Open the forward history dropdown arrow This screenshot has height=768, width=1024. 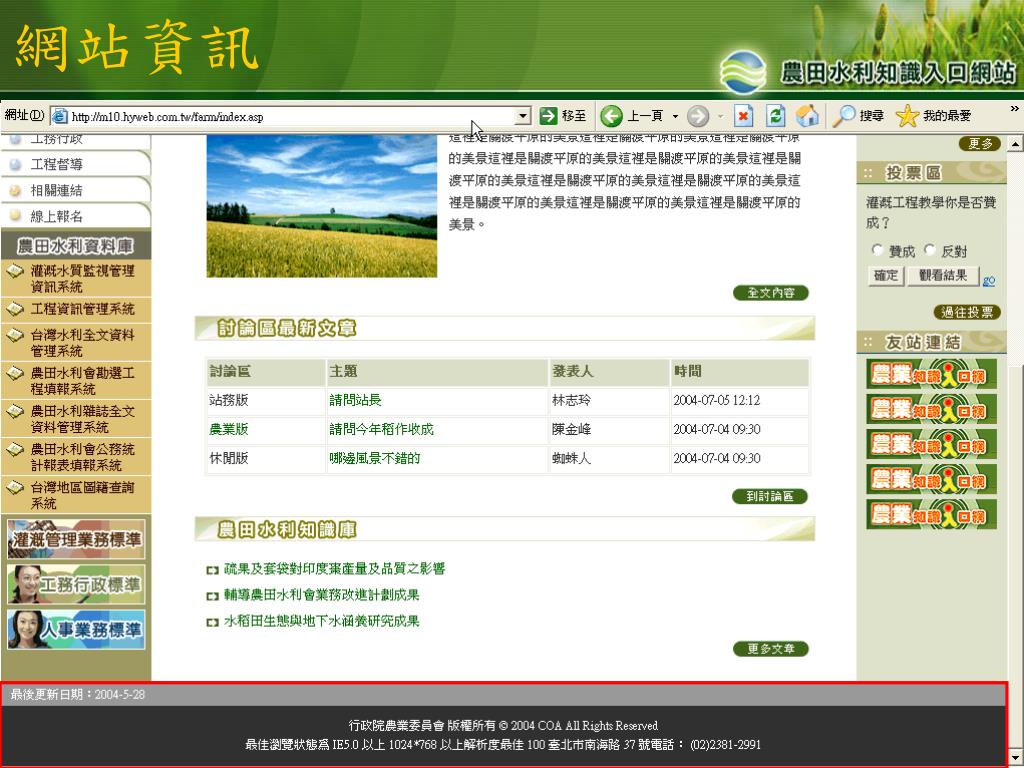point(720,117)
